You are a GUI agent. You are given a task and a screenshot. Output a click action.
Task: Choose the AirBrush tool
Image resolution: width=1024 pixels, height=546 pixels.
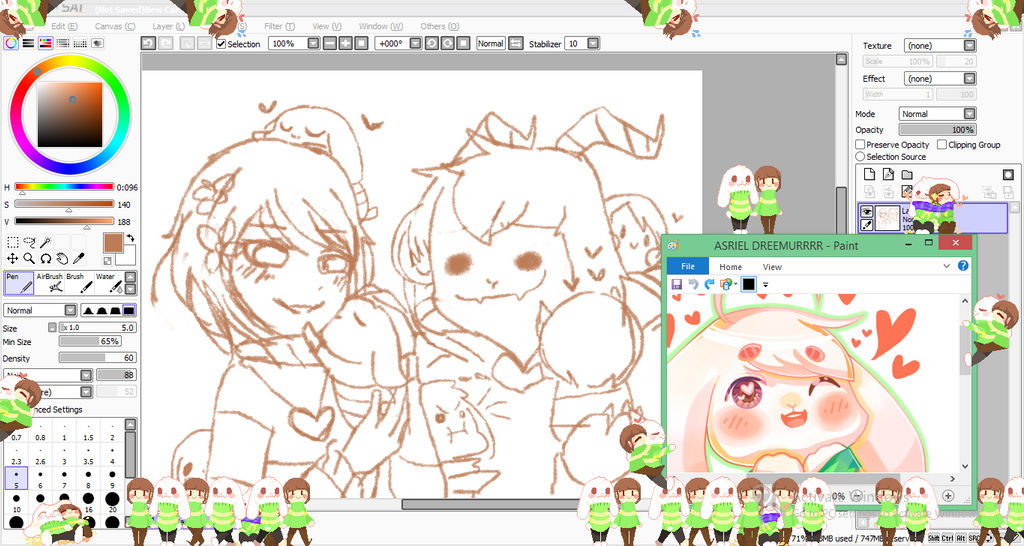[49, 283]
